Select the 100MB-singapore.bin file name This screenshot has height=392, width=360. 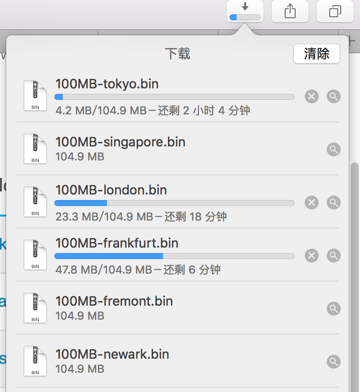(120, 142)
